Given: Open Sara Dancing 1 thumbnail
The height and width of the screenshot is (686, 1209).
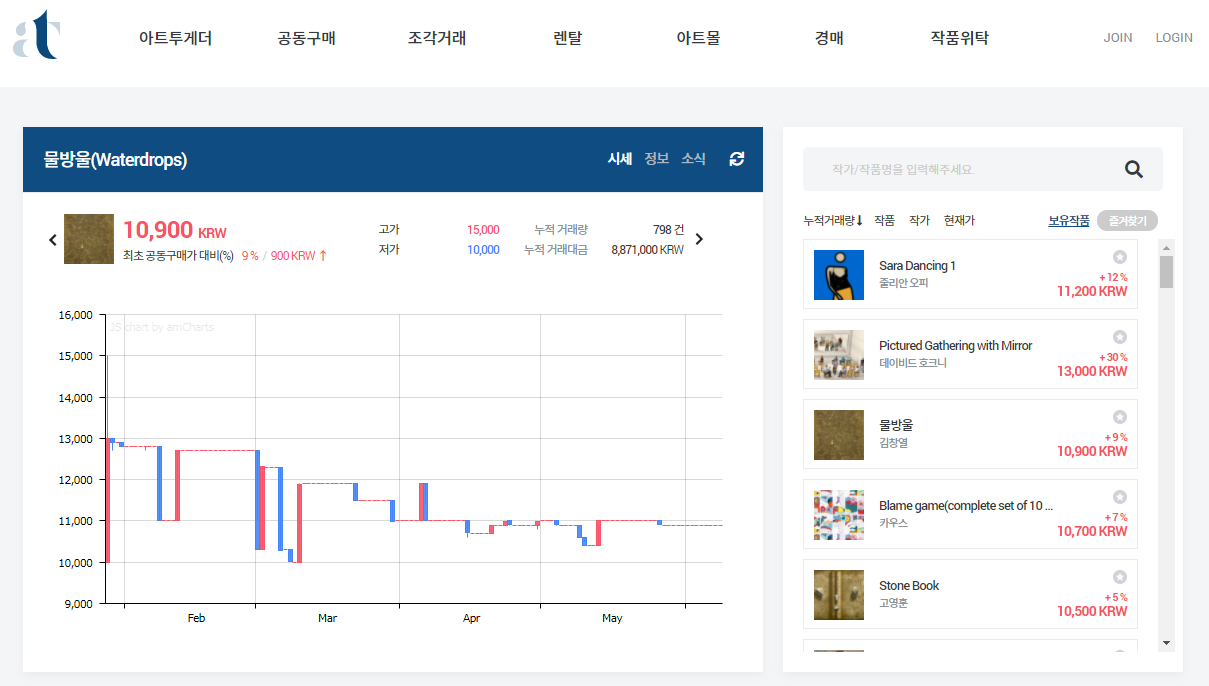Looking at the screenshot, I should tap(839, 275).
